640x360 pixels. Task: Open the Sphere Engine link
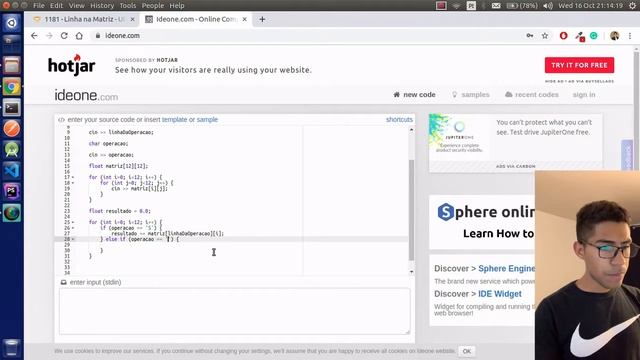(x=507, y=269)
